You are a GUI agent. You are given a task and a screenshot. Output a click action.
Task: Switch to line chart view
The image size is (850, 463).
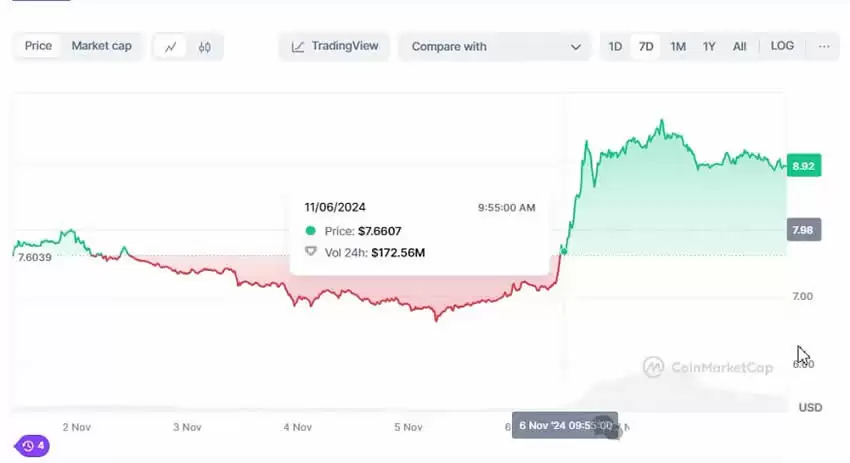[x=171, y=47]
